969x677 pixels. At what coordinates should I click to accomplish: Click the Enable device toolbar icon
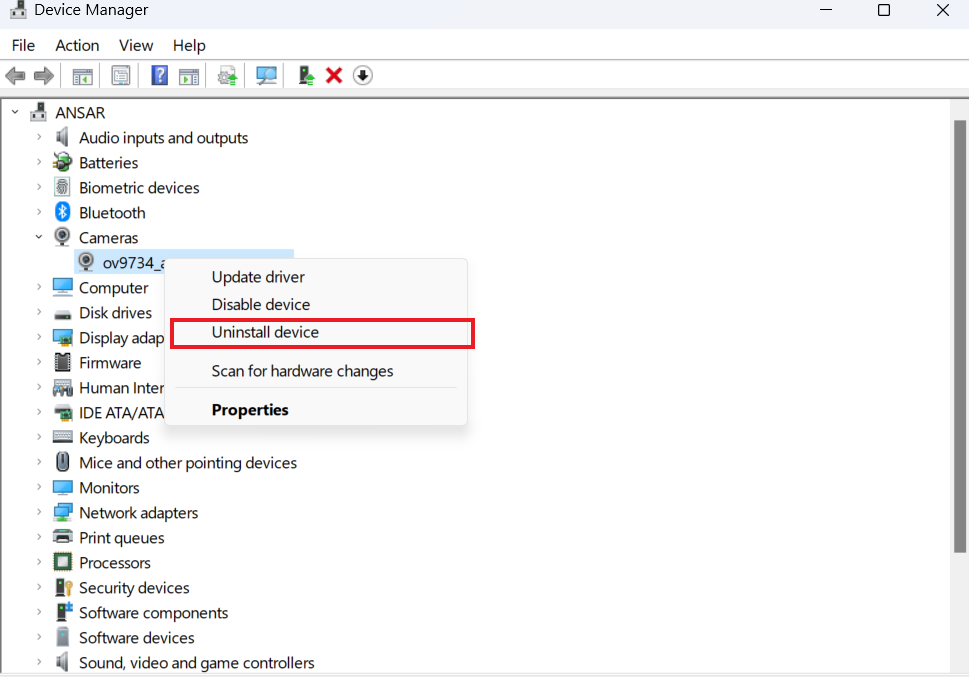306,75
